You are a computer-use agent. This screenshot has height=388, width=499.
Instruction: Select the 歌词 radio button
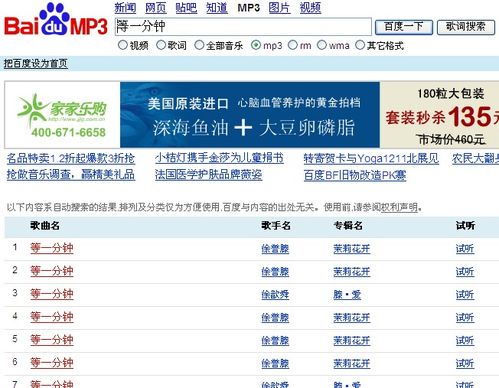(161, 45)
